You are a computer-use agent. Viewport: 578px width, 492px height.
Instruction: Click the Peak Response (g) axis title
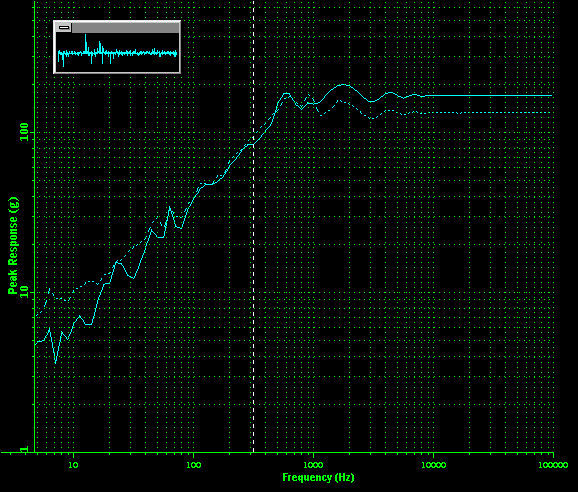click(x=13, y=246)
